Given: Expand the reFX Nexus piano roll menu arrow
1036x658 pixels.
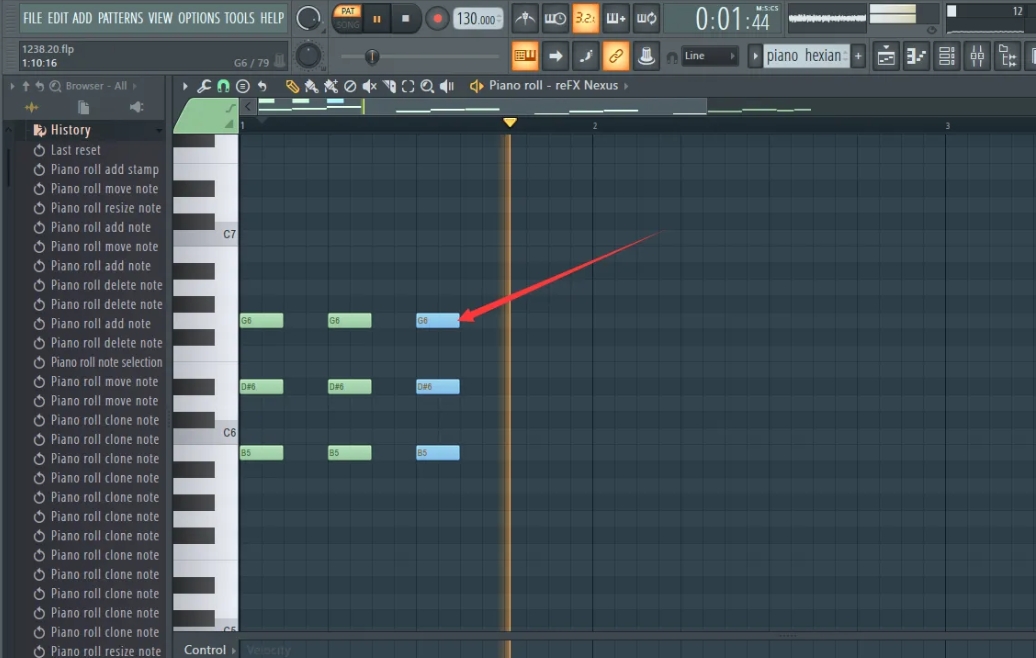Looking at the screenshot, I should coord(625,86).
